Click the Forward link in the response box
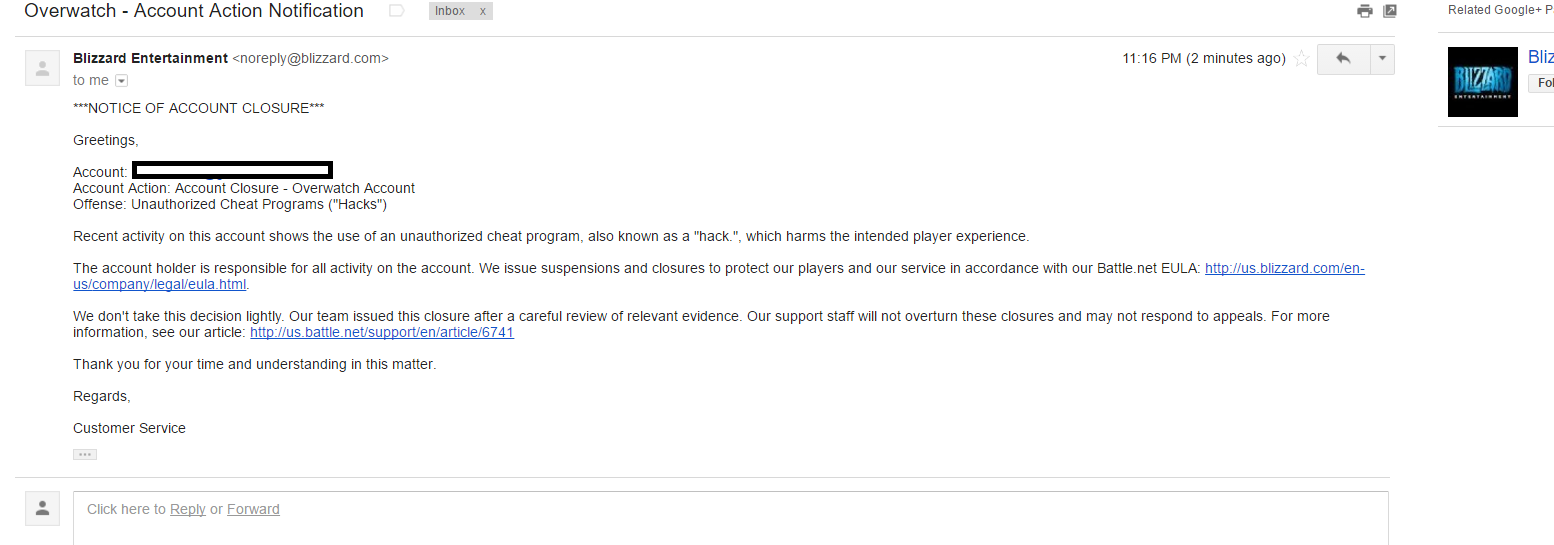The width and height of the screenshot is (1554, 545). 253,509
